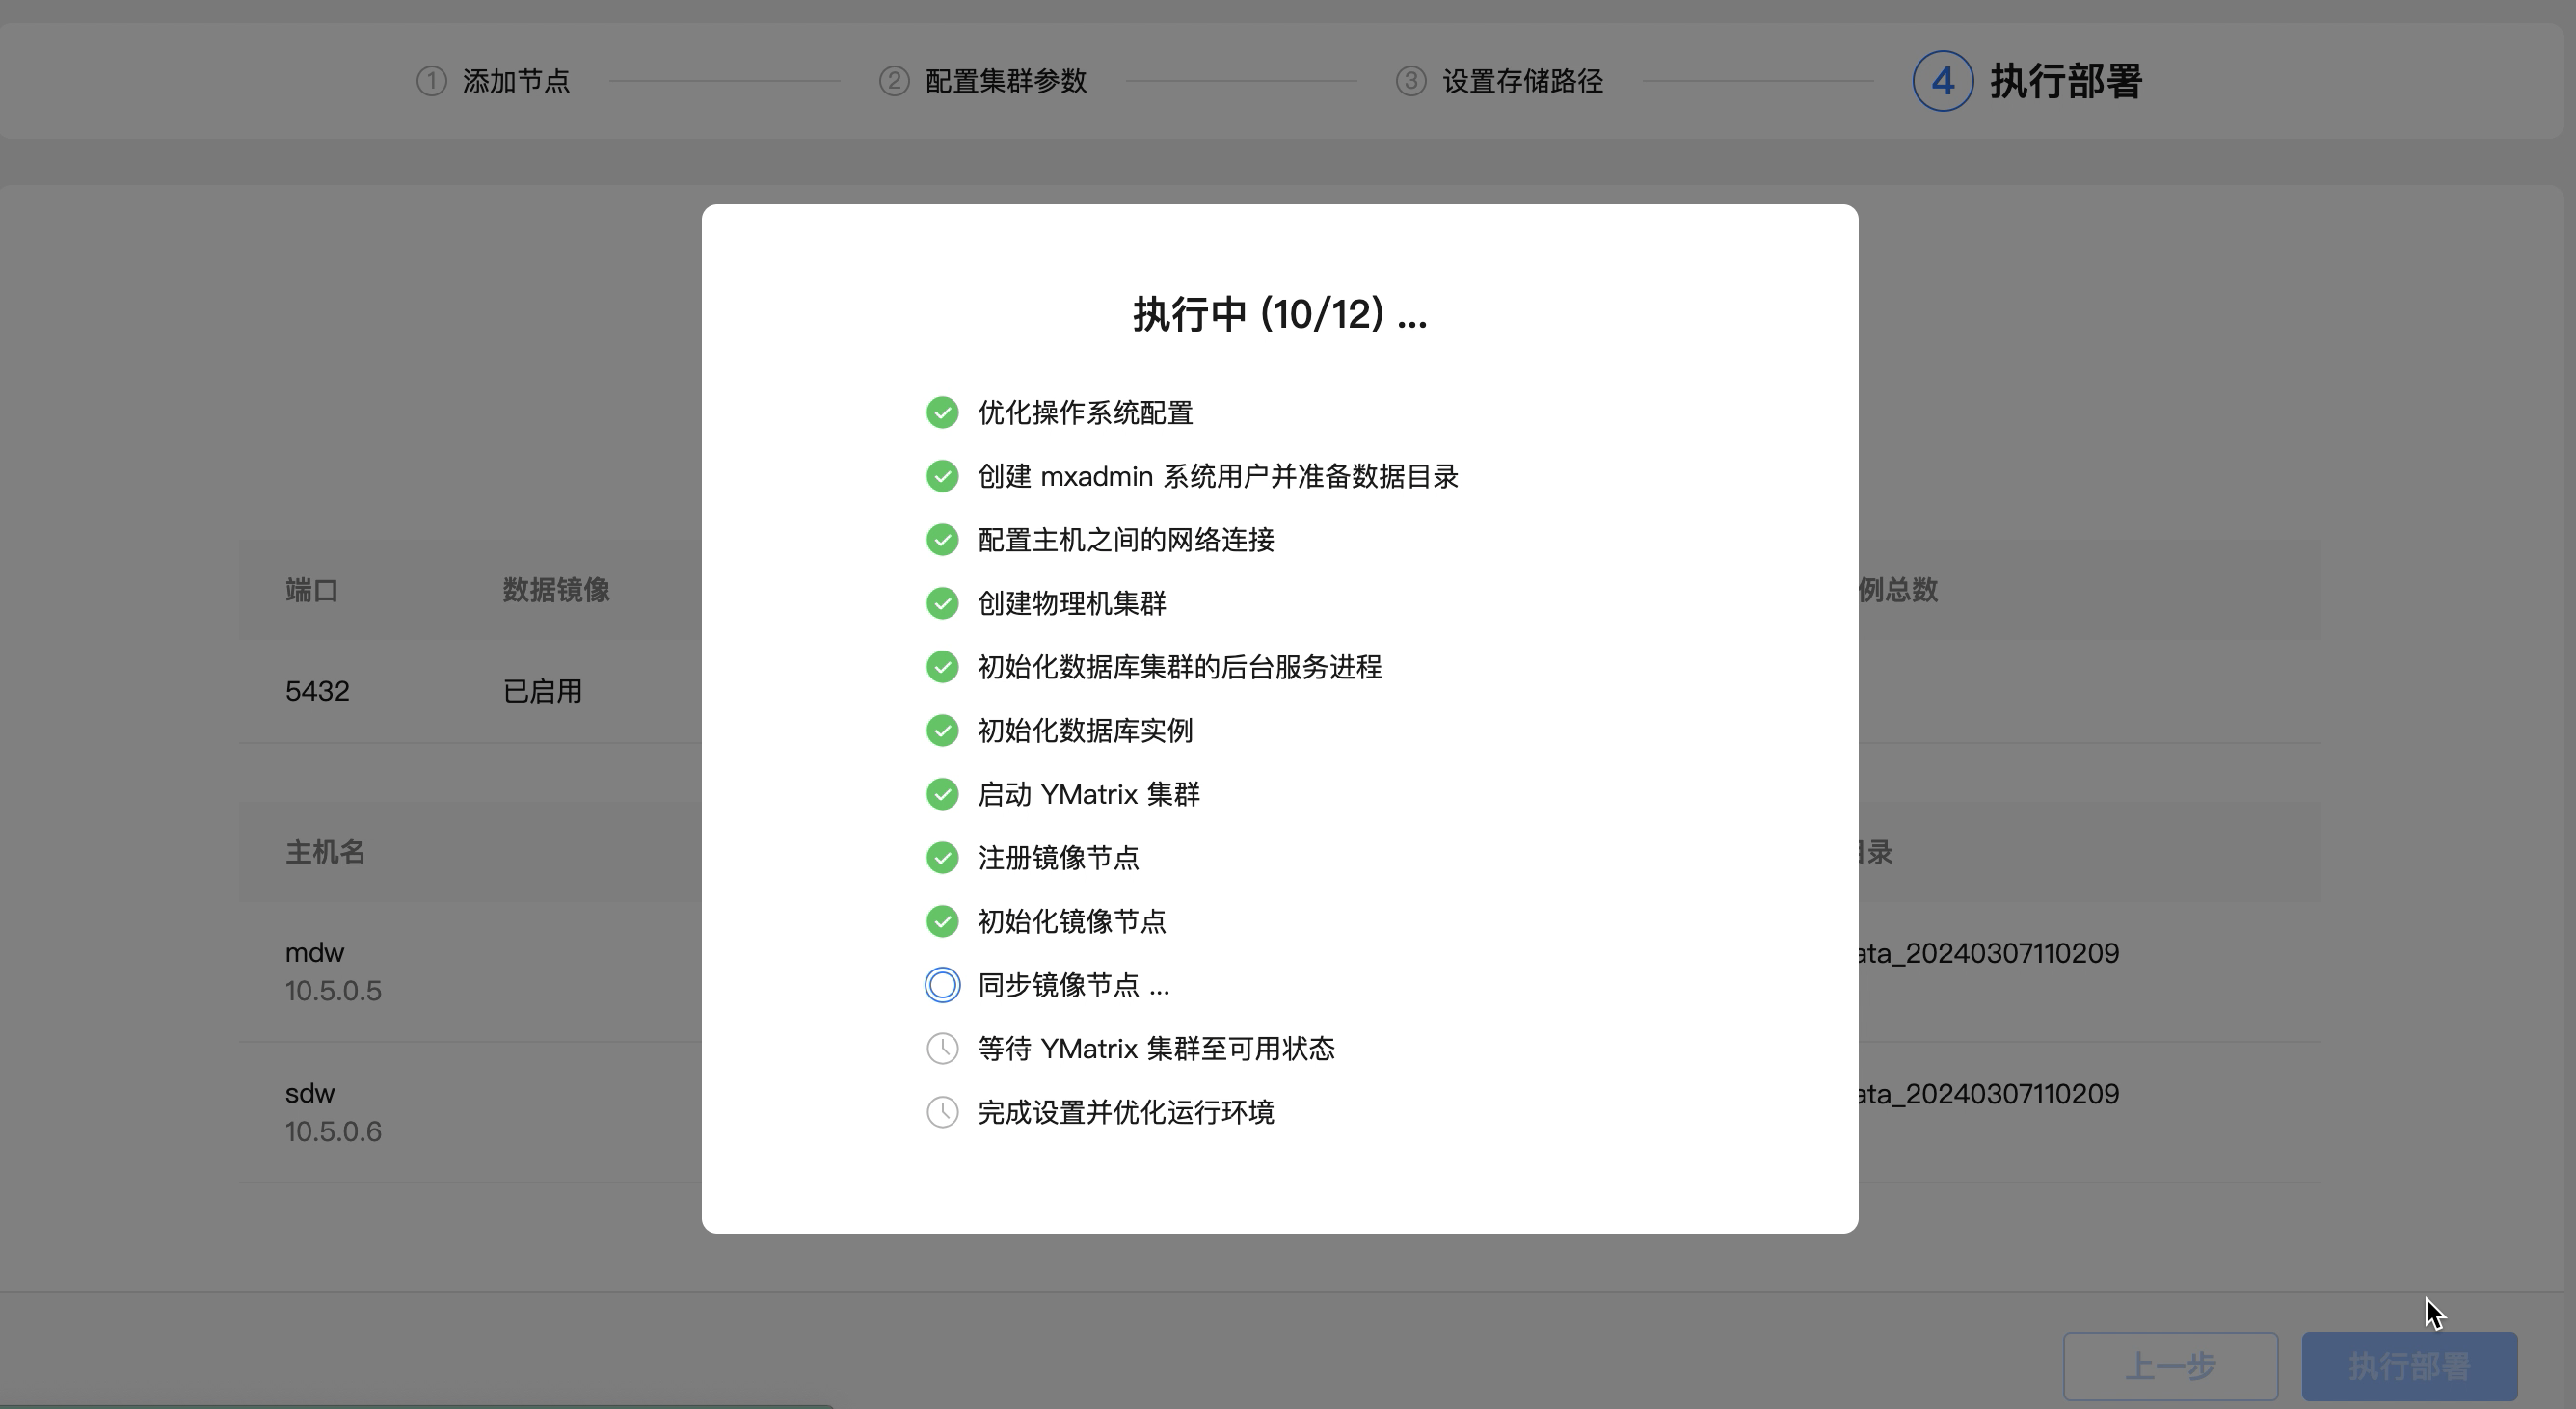Click the completed icon for 配置主机之间的网络连接

pyautogui.click(x=942, y=540)
